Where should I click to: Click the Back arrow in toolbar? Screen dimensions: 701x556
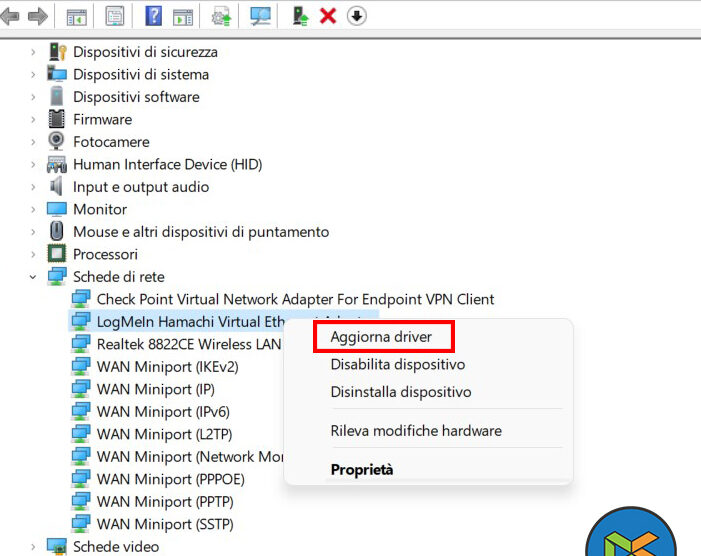pyautogui.click(x=10, y=17)
